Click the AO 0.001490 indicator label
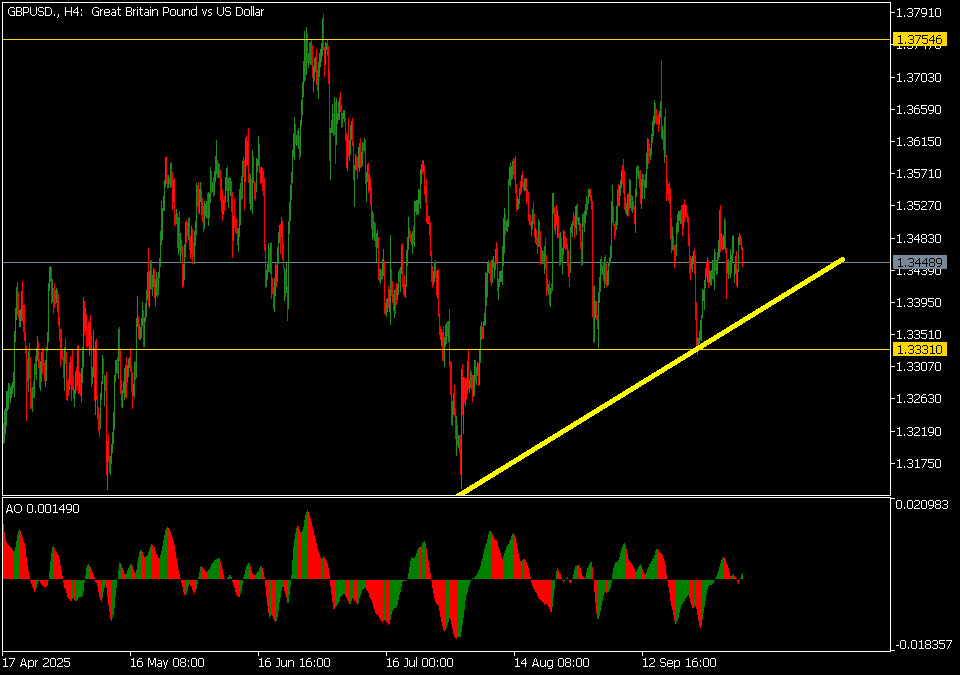 (43, 508)
